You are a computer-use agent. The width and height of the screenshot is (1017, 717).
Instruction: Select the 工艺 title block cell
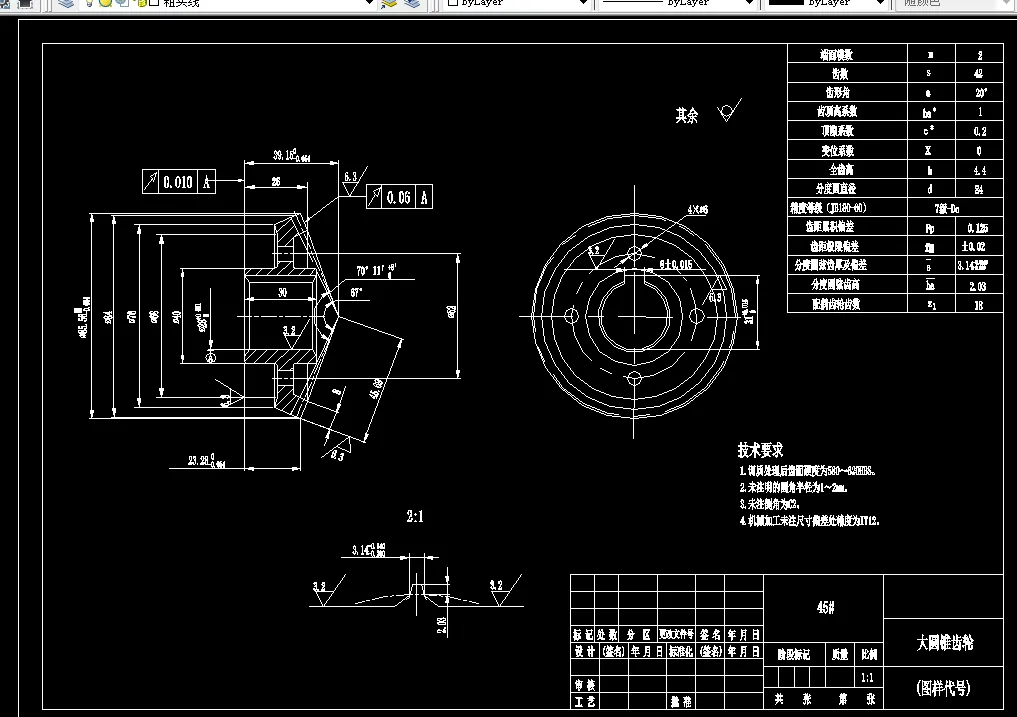584,701
